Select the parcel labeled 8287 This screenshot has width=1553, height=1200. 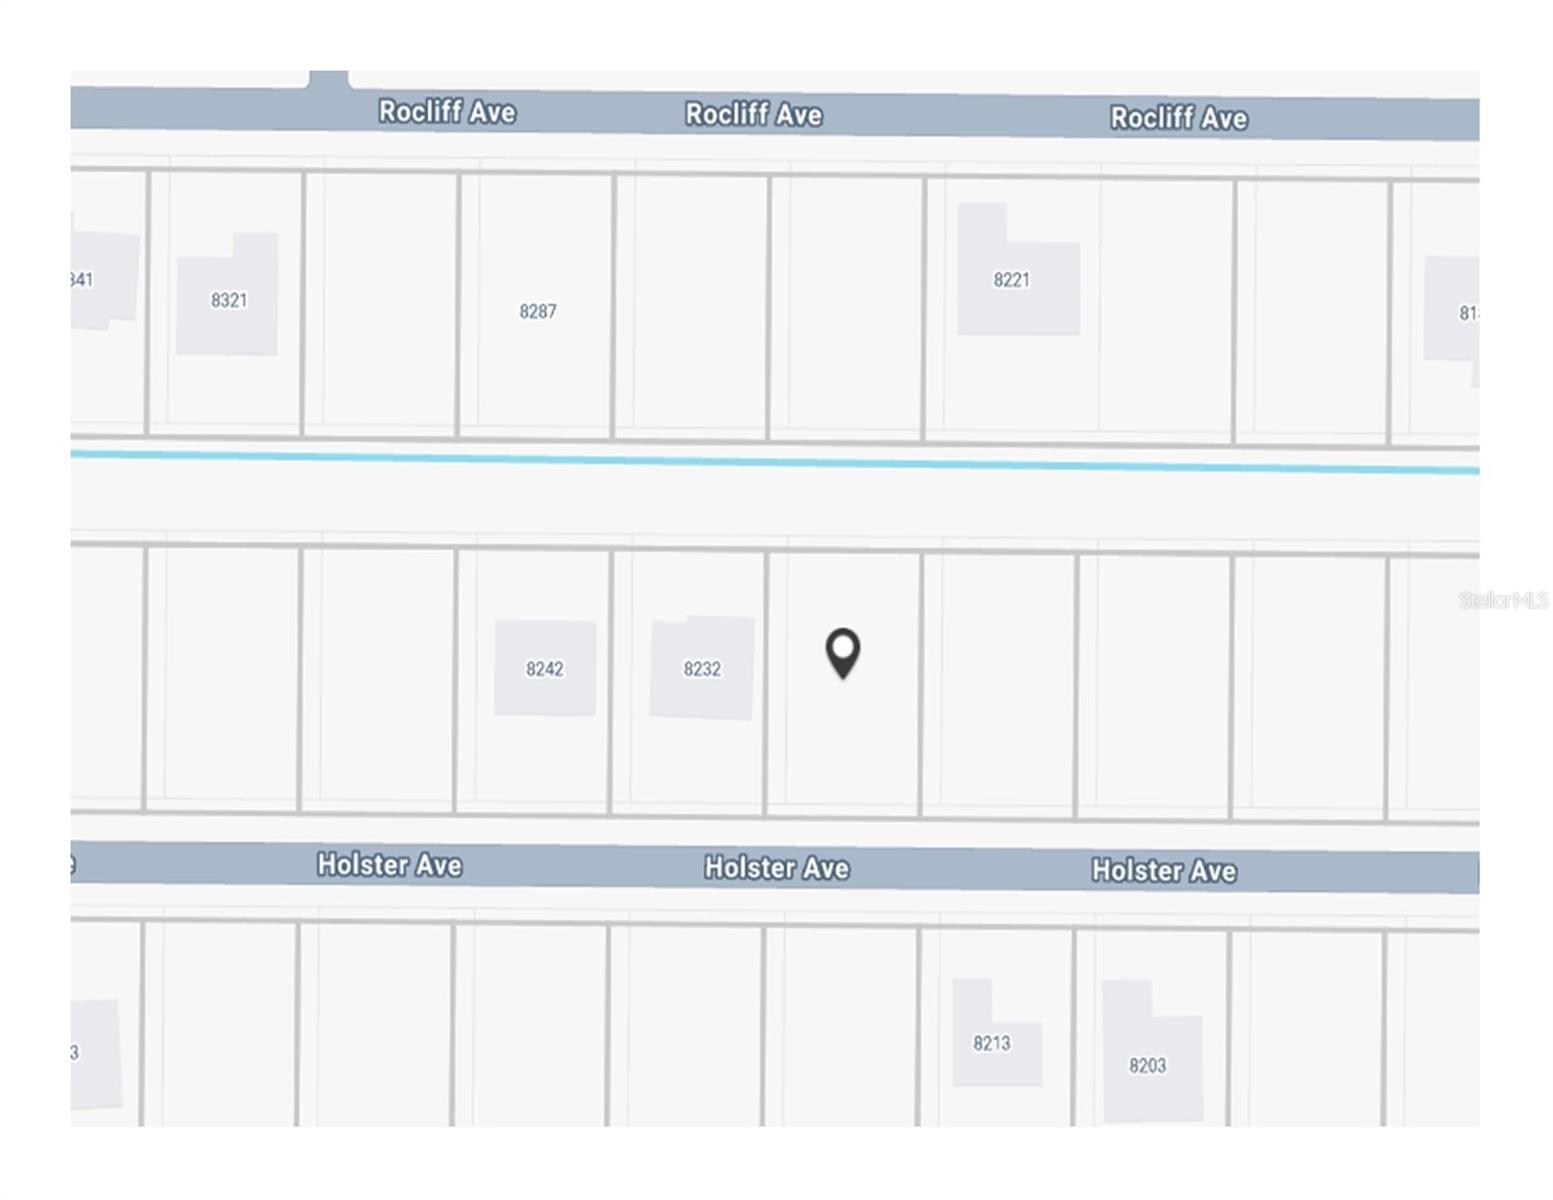537,311
